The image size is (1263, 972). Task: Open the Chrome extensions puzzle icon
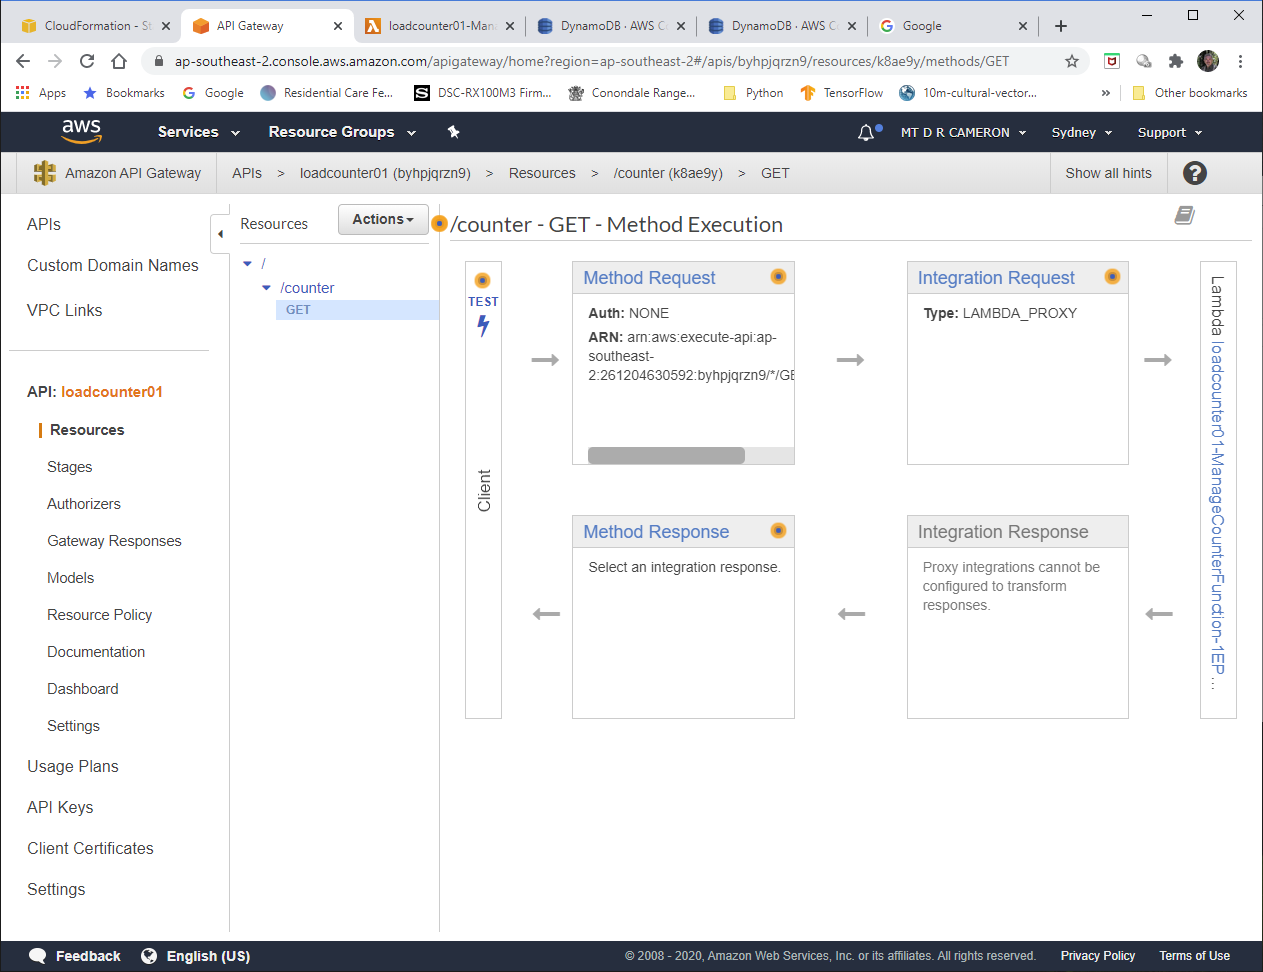point(1176,61)
